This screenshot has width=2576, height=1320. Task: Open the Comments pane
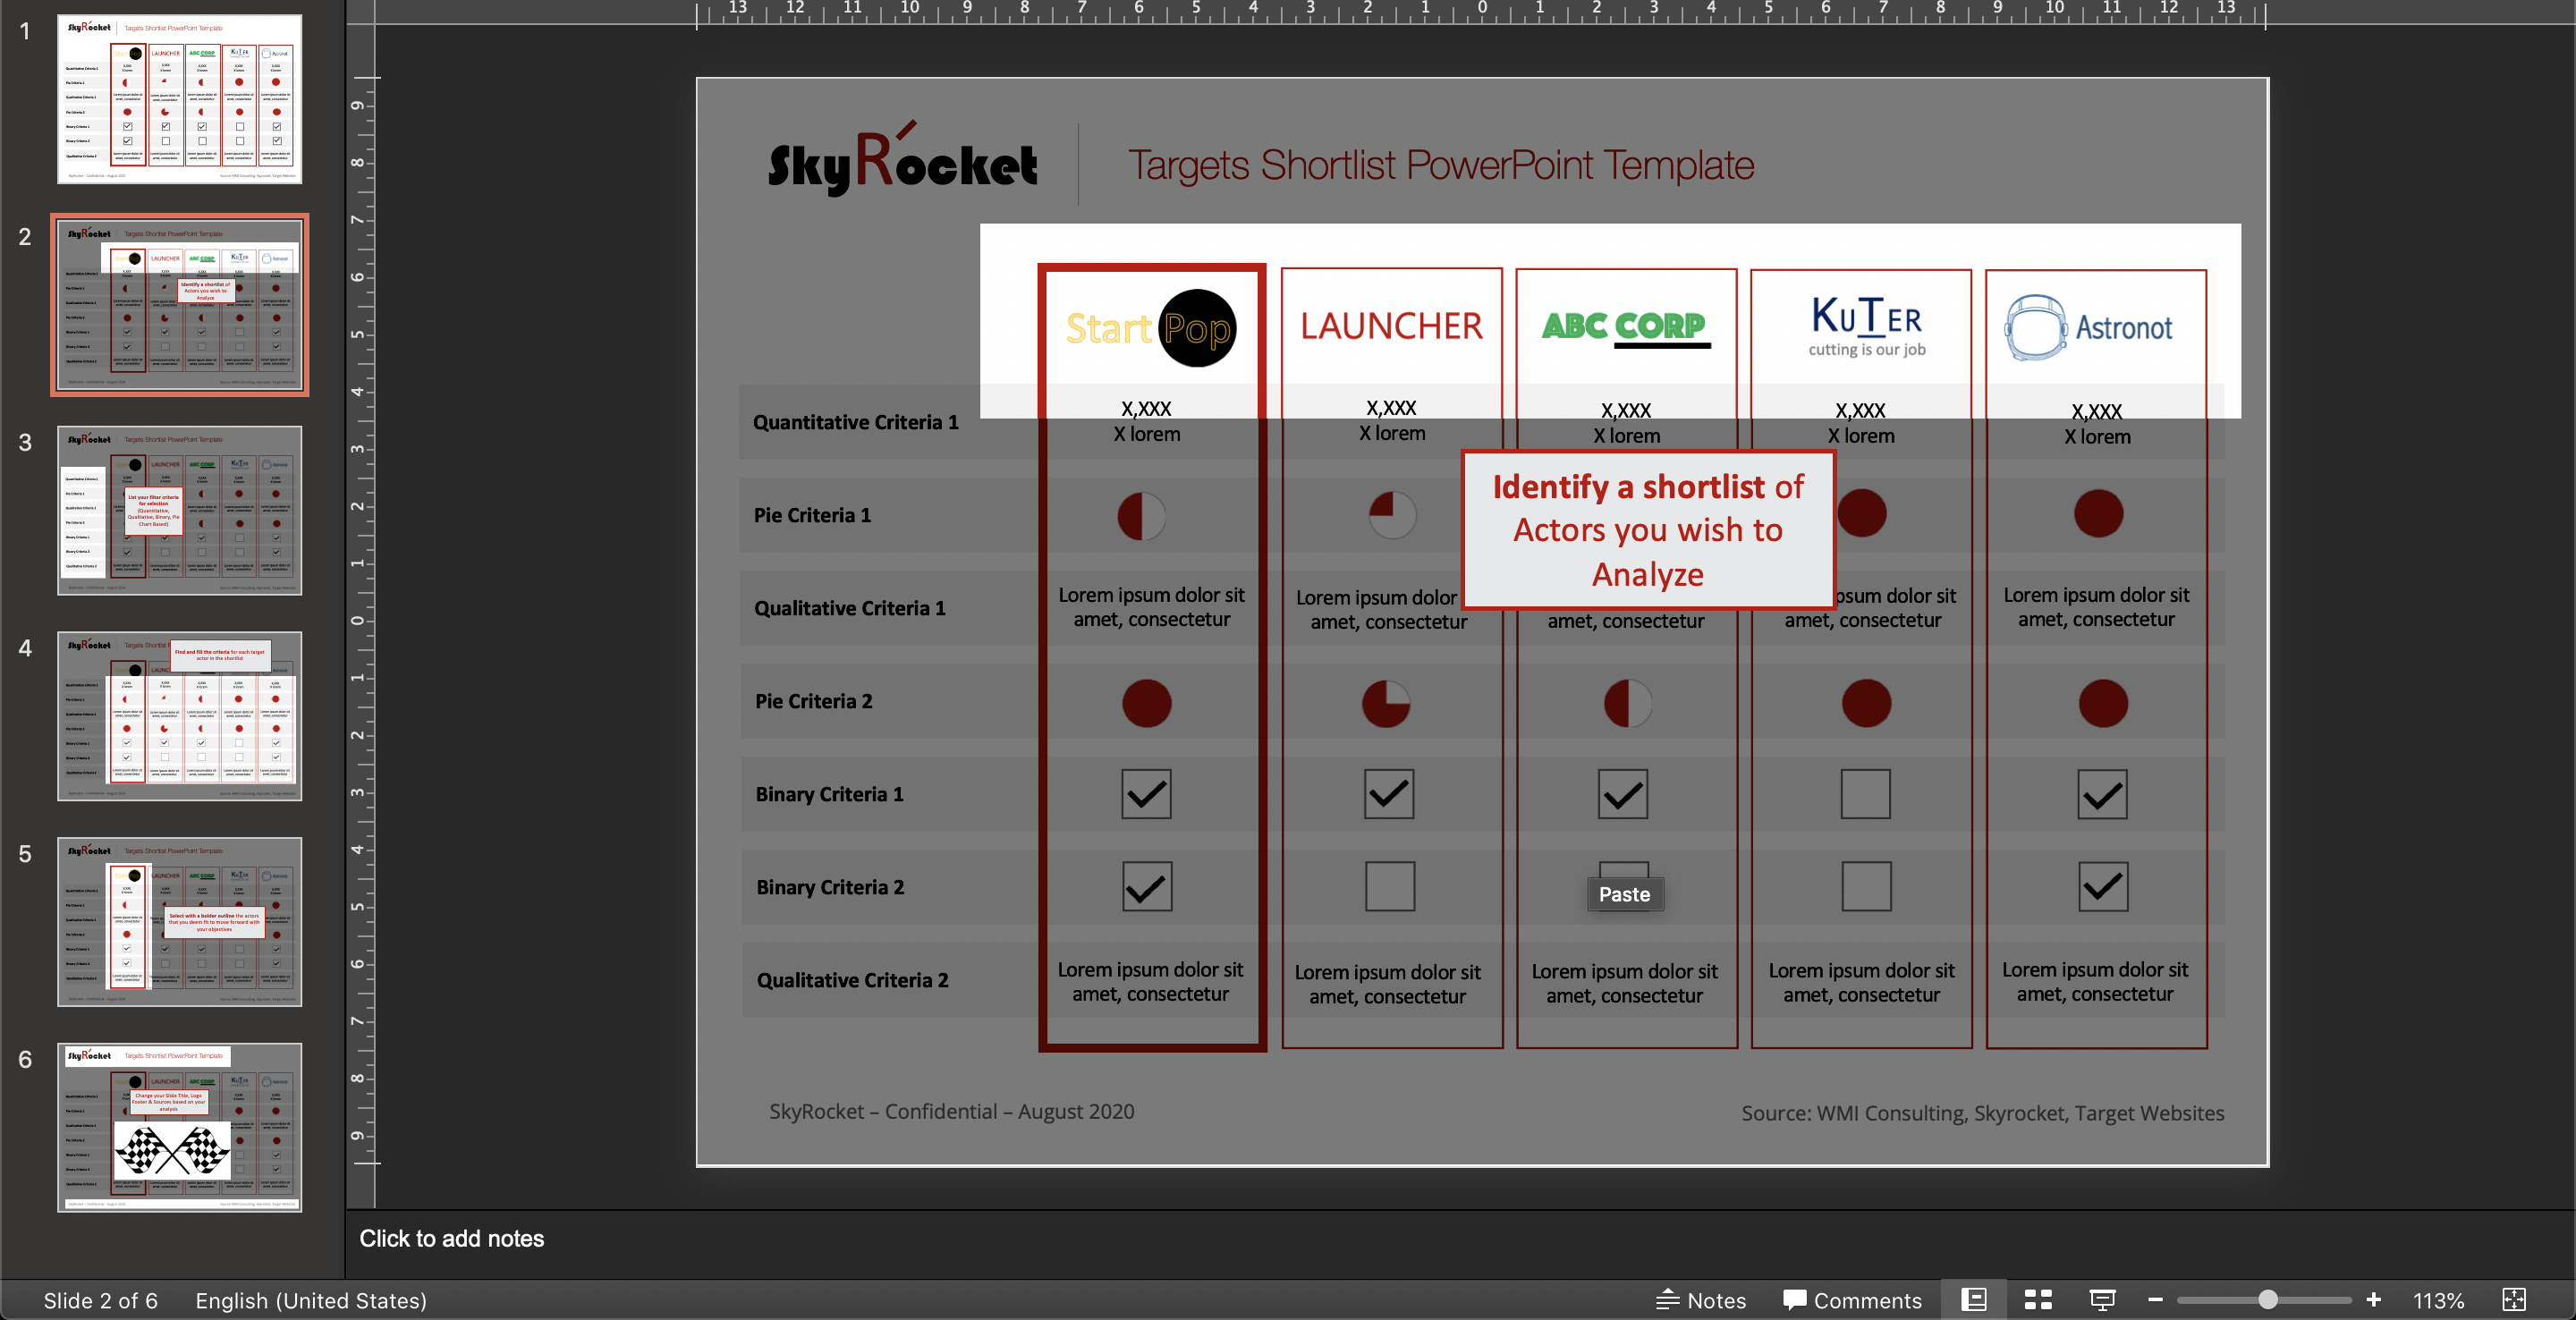1852,1300
